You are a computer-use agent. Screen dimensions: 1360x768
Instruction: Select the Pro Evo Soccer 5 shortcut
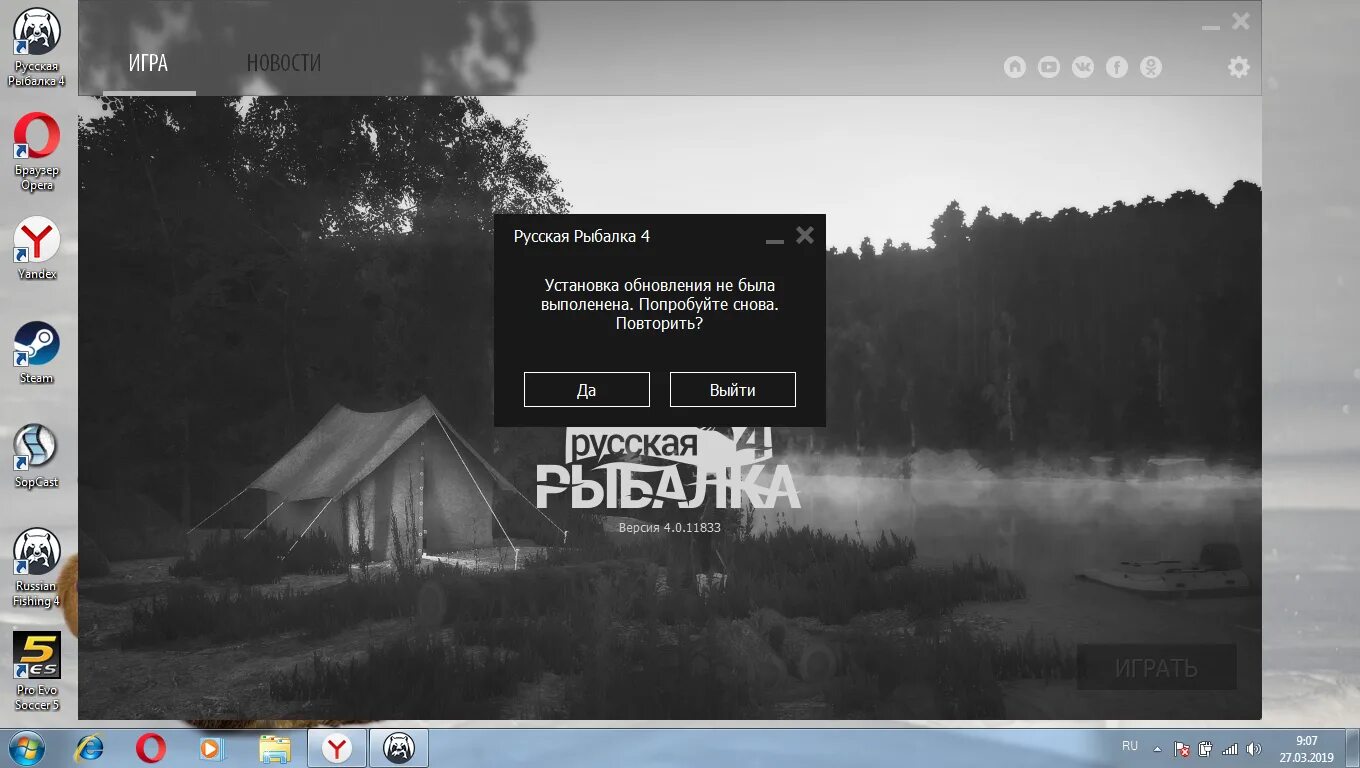pos(37,672)
